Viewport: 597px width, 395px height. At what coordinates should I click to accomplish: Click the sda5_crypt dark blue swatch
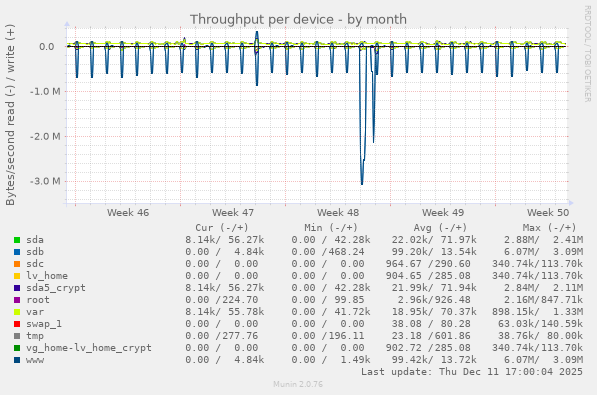coord(17,288)
